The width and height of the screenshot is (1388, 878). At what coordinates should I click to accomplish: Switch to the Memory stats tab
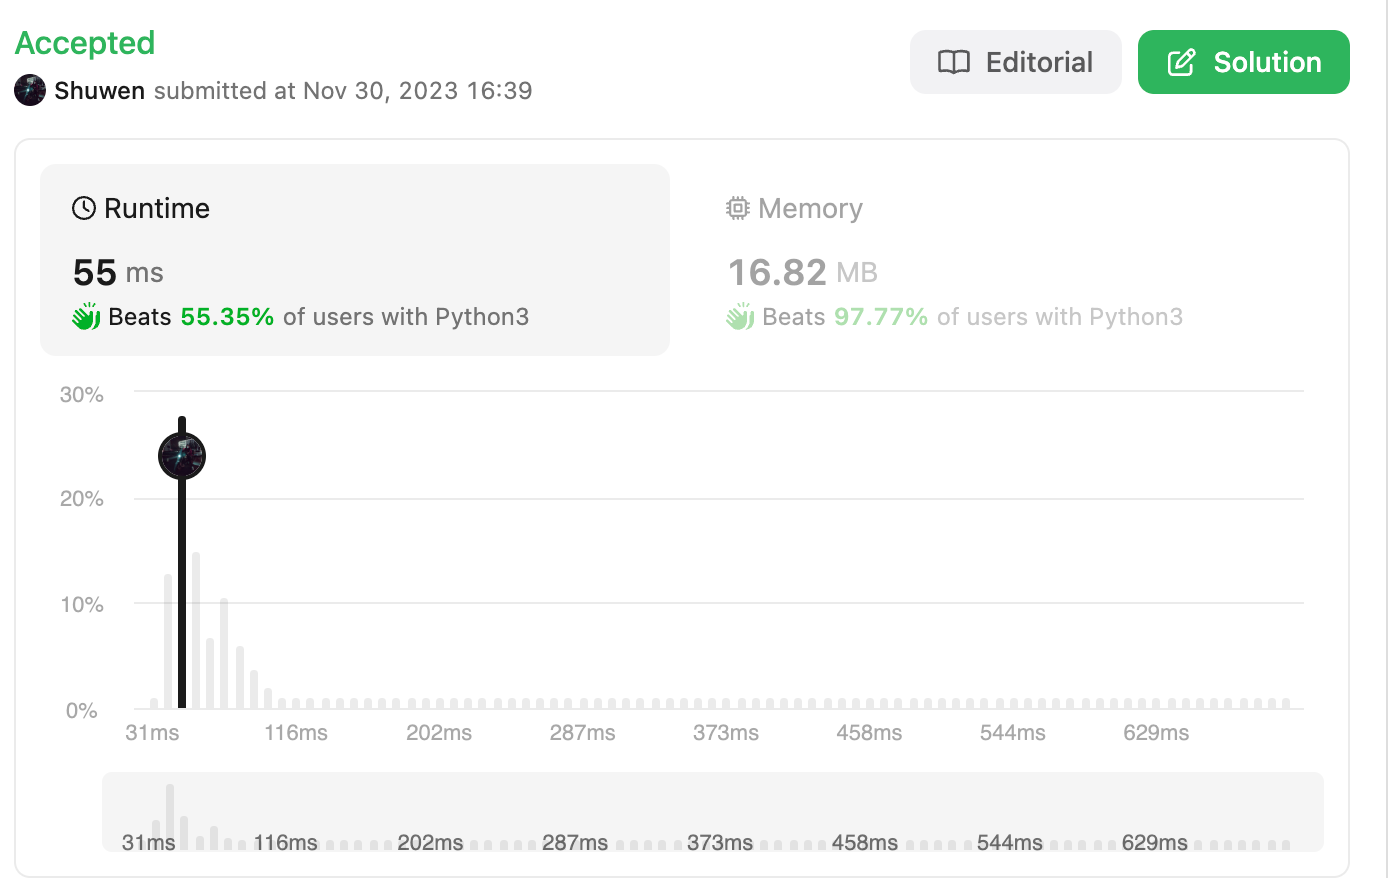[x=1000, y=259]
